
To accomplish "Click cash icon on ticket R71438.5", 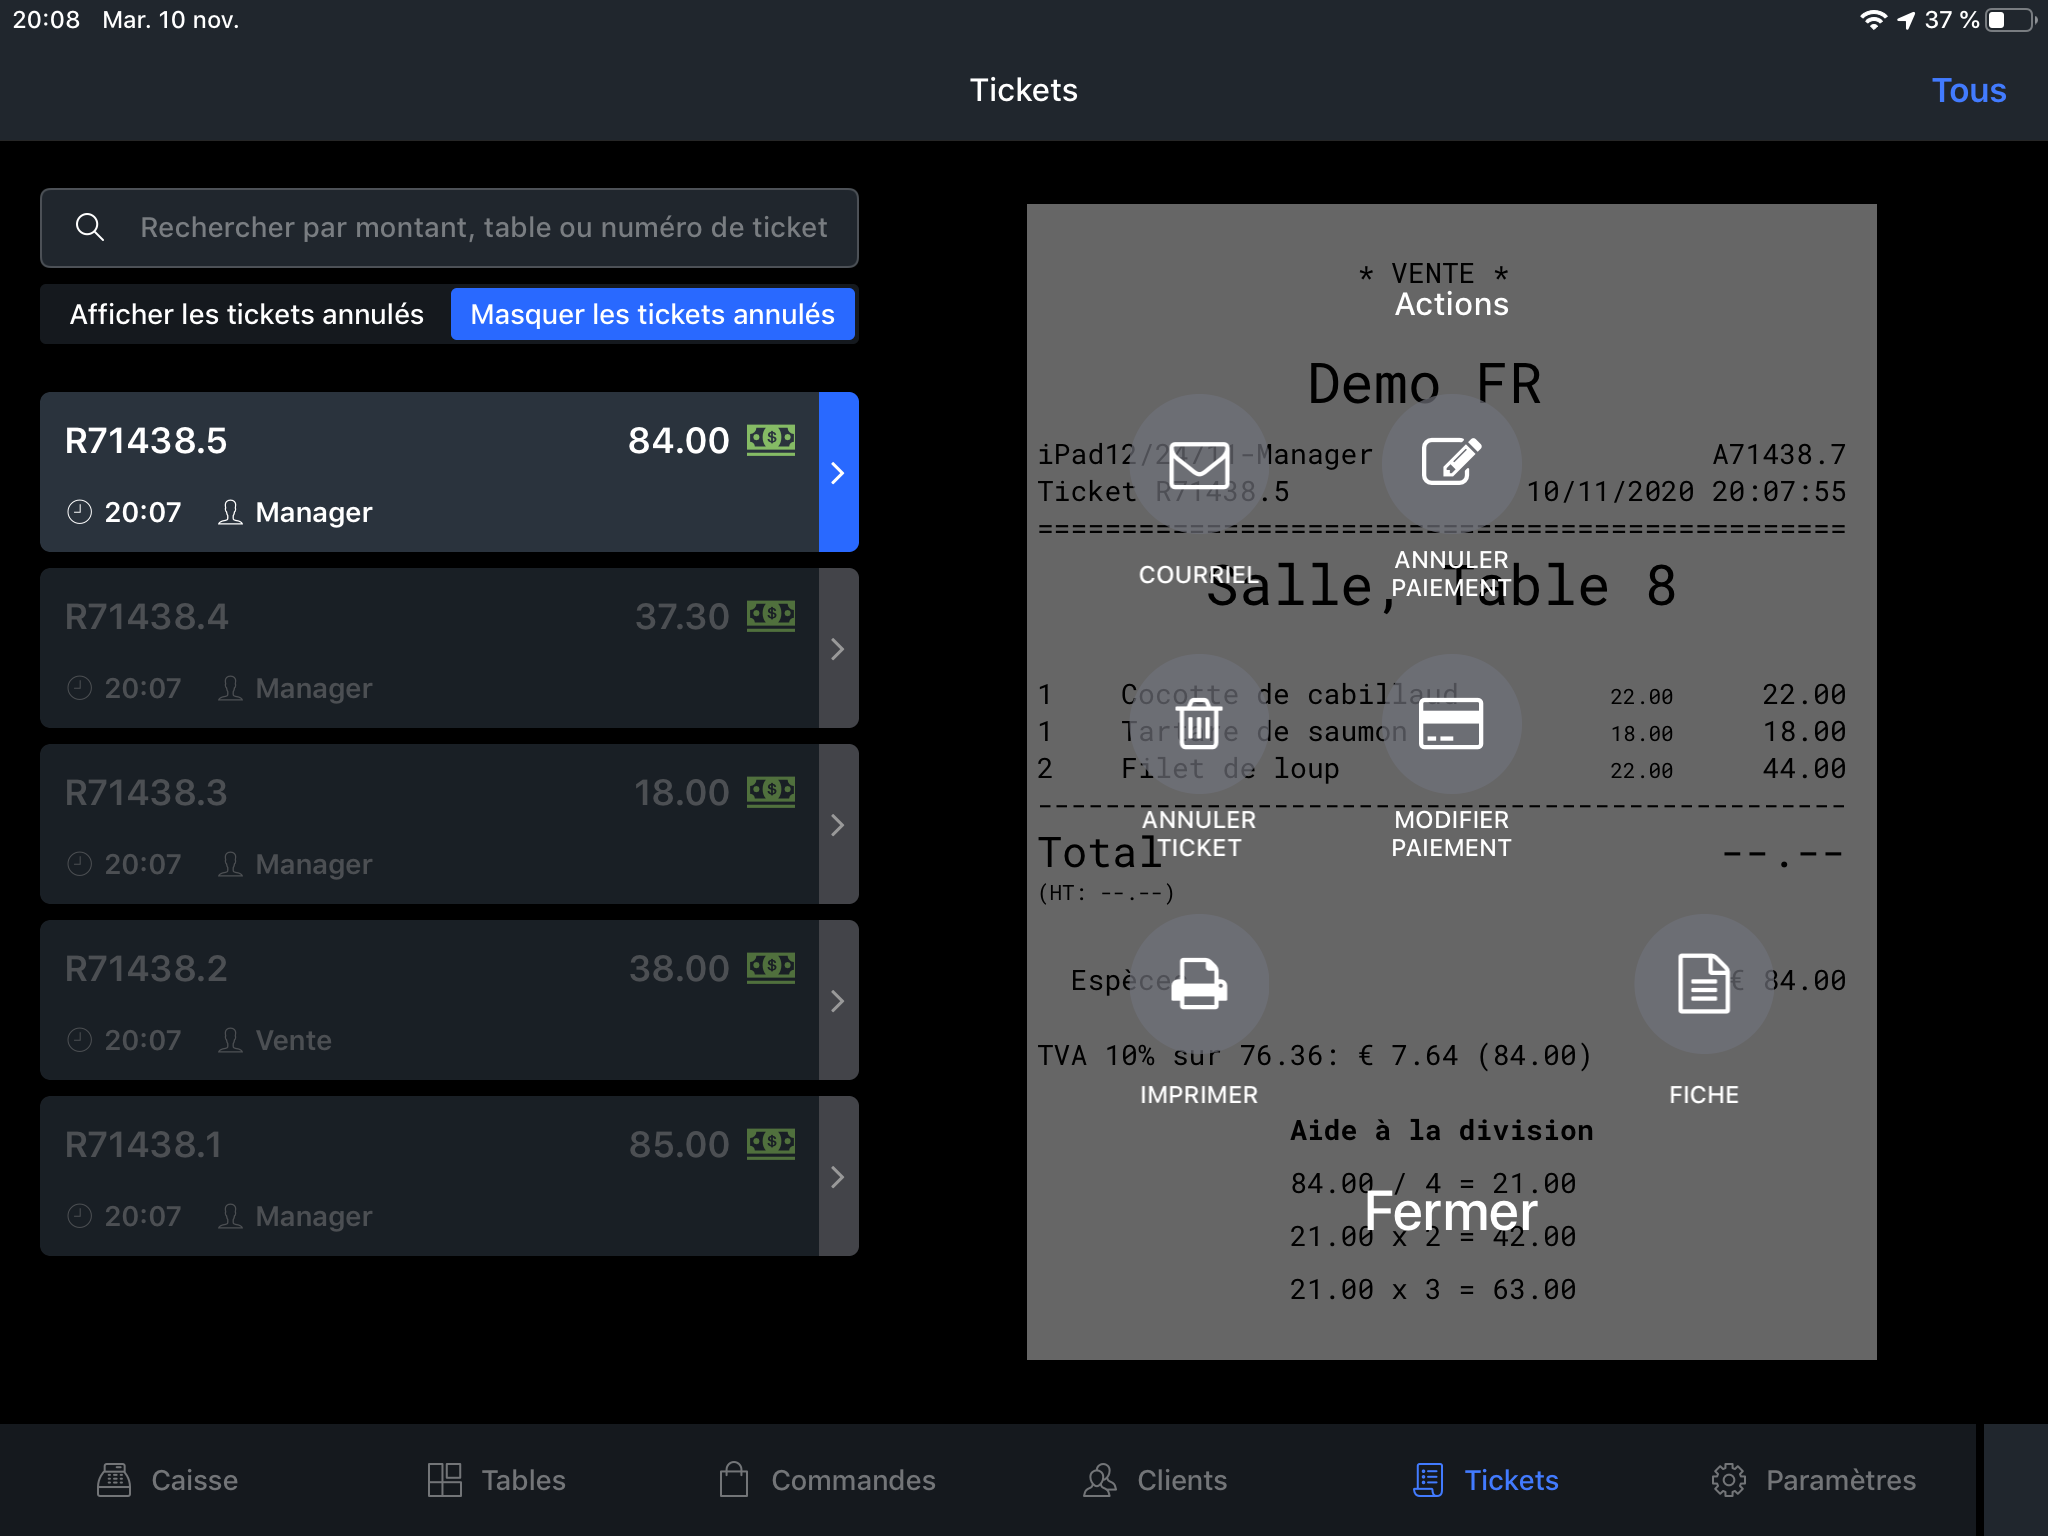I will pyautogui.click(x=771, y=440).
